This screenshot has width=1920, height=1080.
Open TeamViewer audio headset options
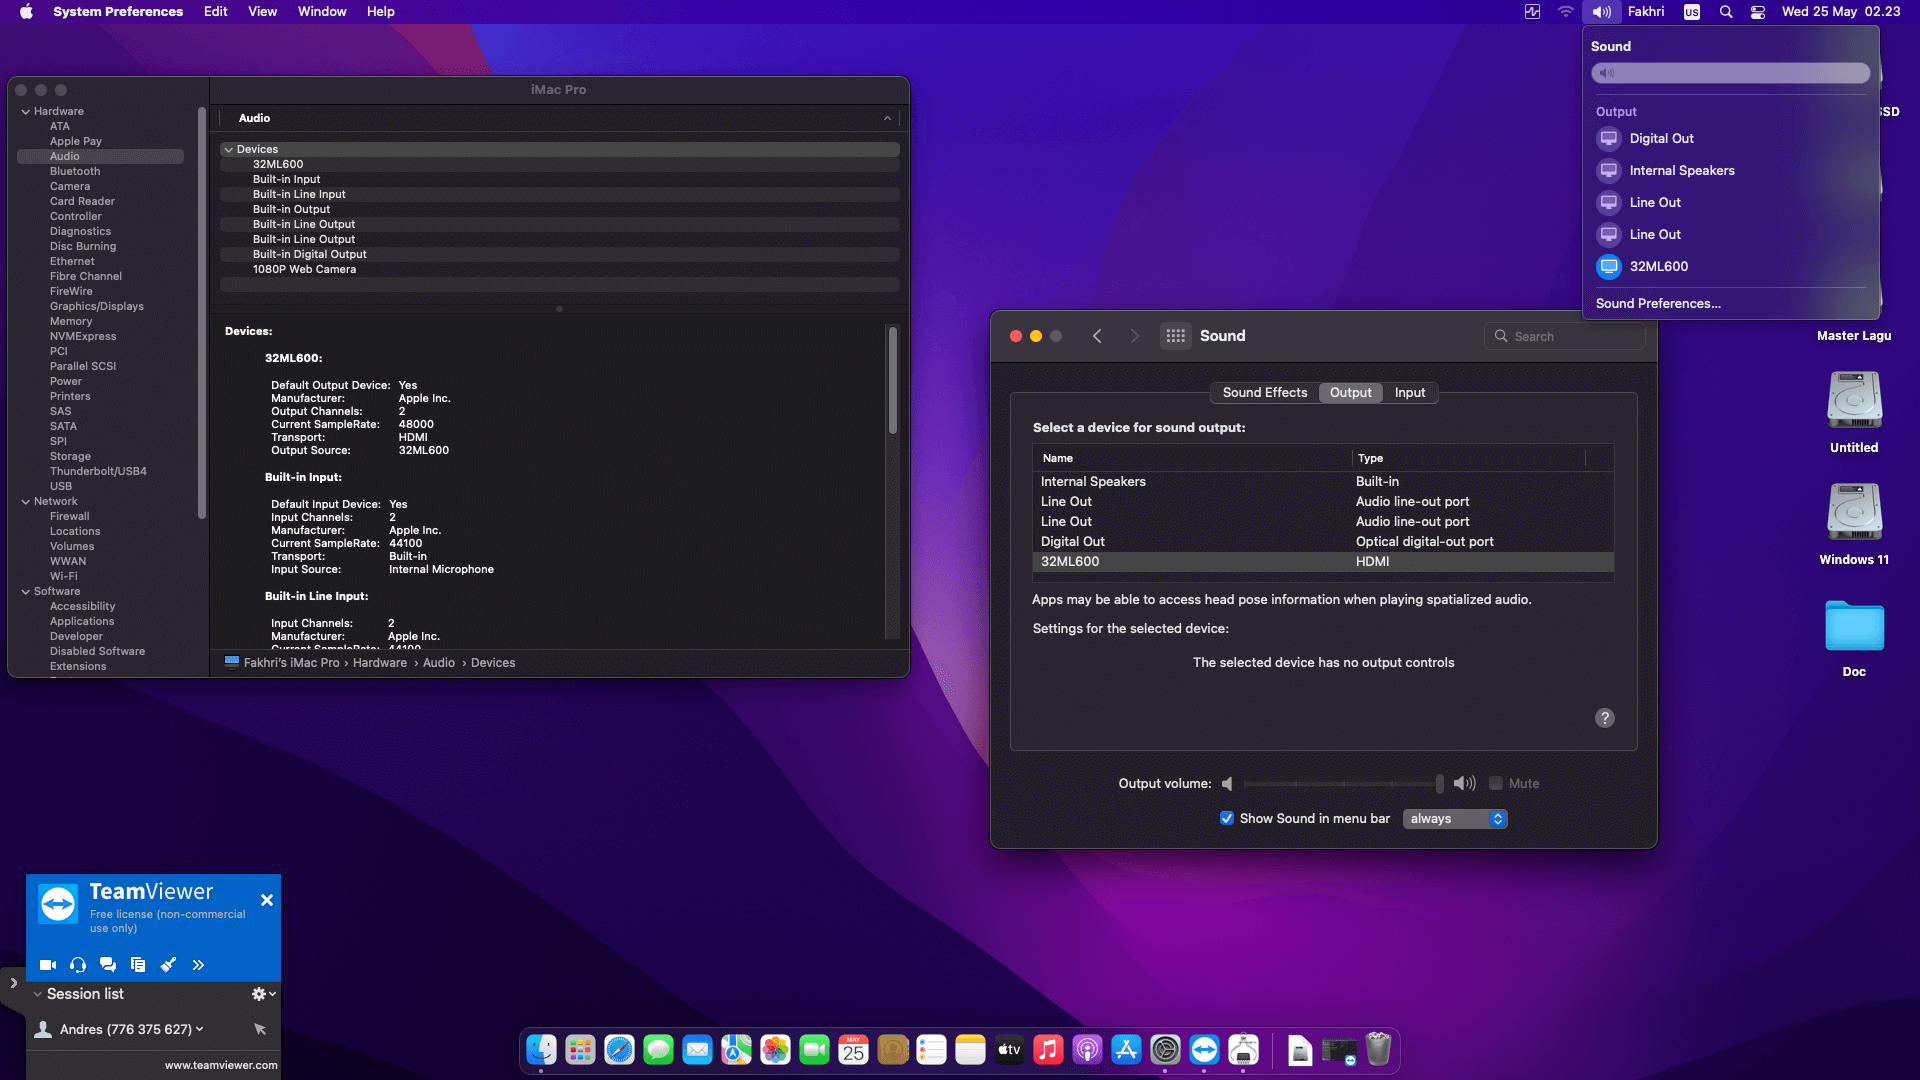(78, 965)
